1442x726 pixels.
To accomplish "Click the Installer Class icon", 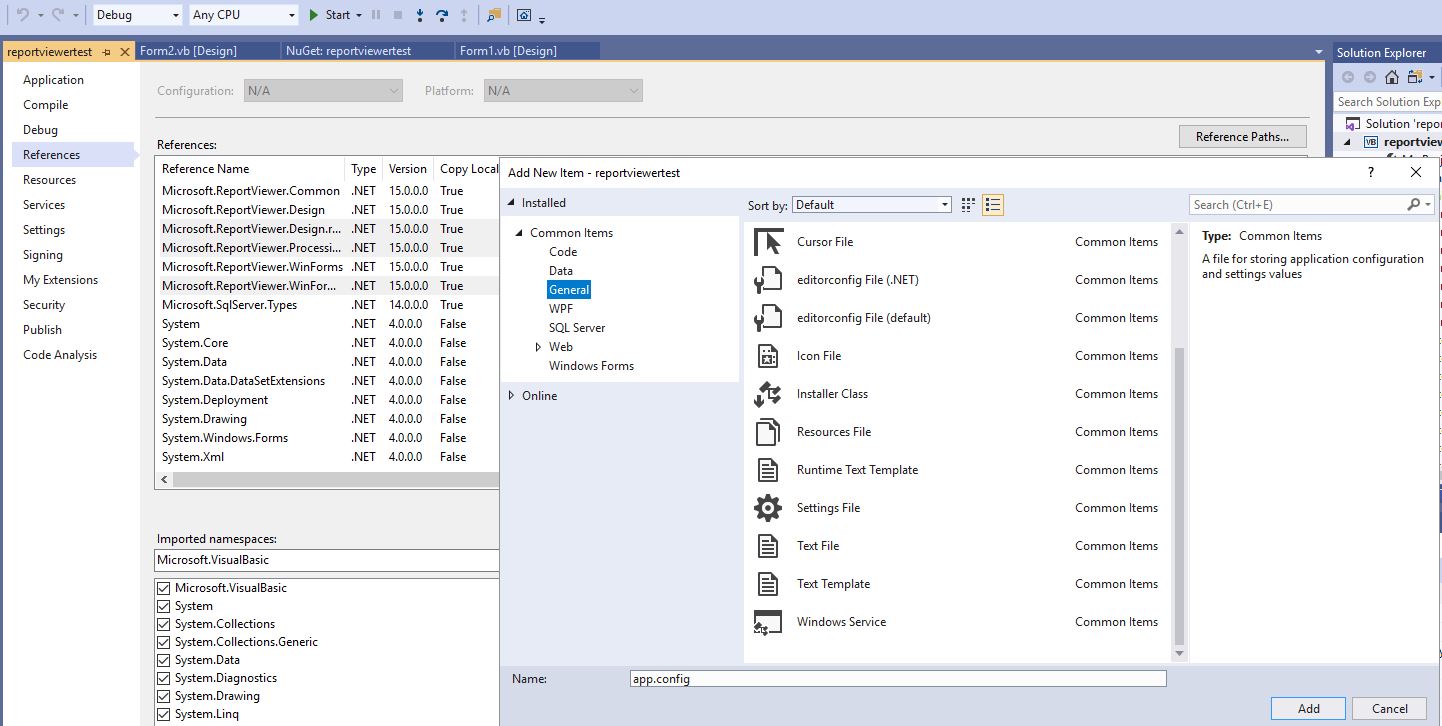I will 767,394.
